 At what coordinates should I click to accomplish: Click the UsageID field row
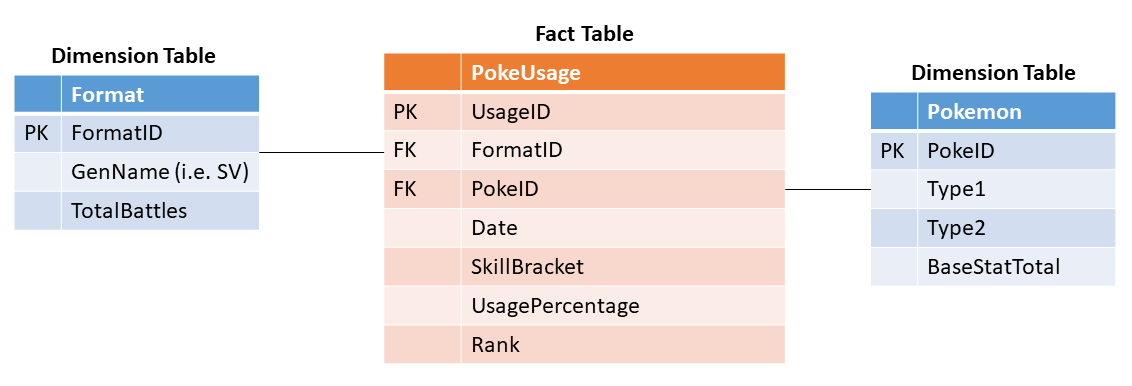coord(584,112)
